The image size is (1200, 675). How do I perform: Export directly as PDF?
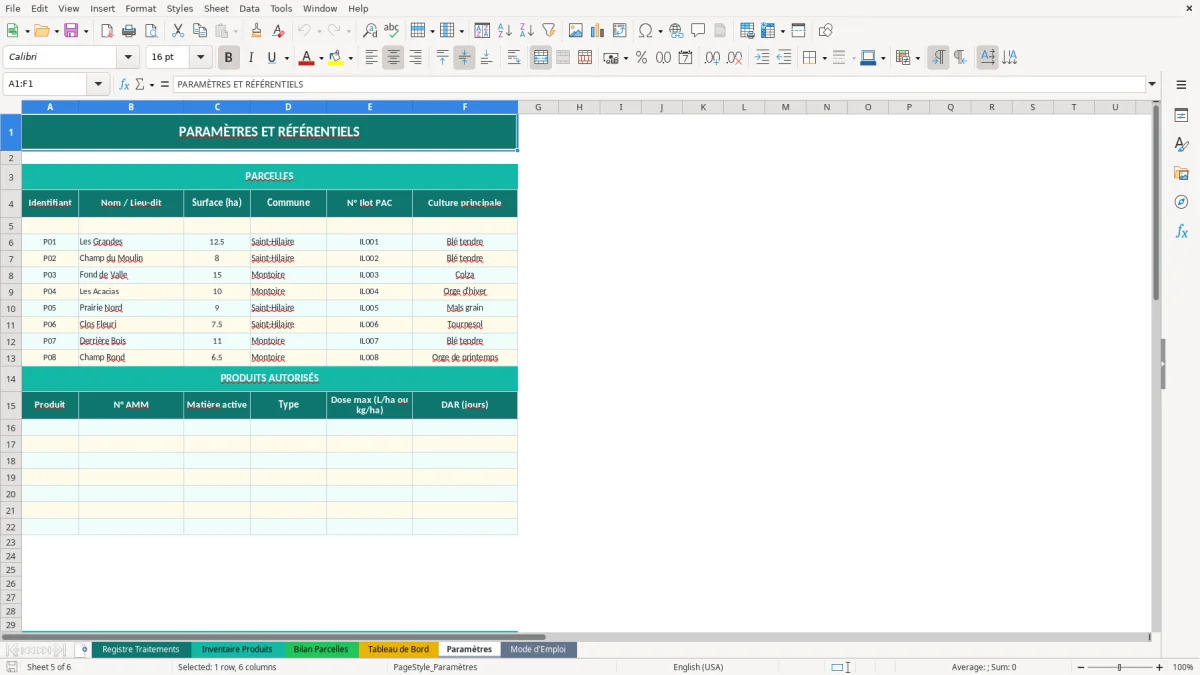pyautogui.click(x=108, y=31)
